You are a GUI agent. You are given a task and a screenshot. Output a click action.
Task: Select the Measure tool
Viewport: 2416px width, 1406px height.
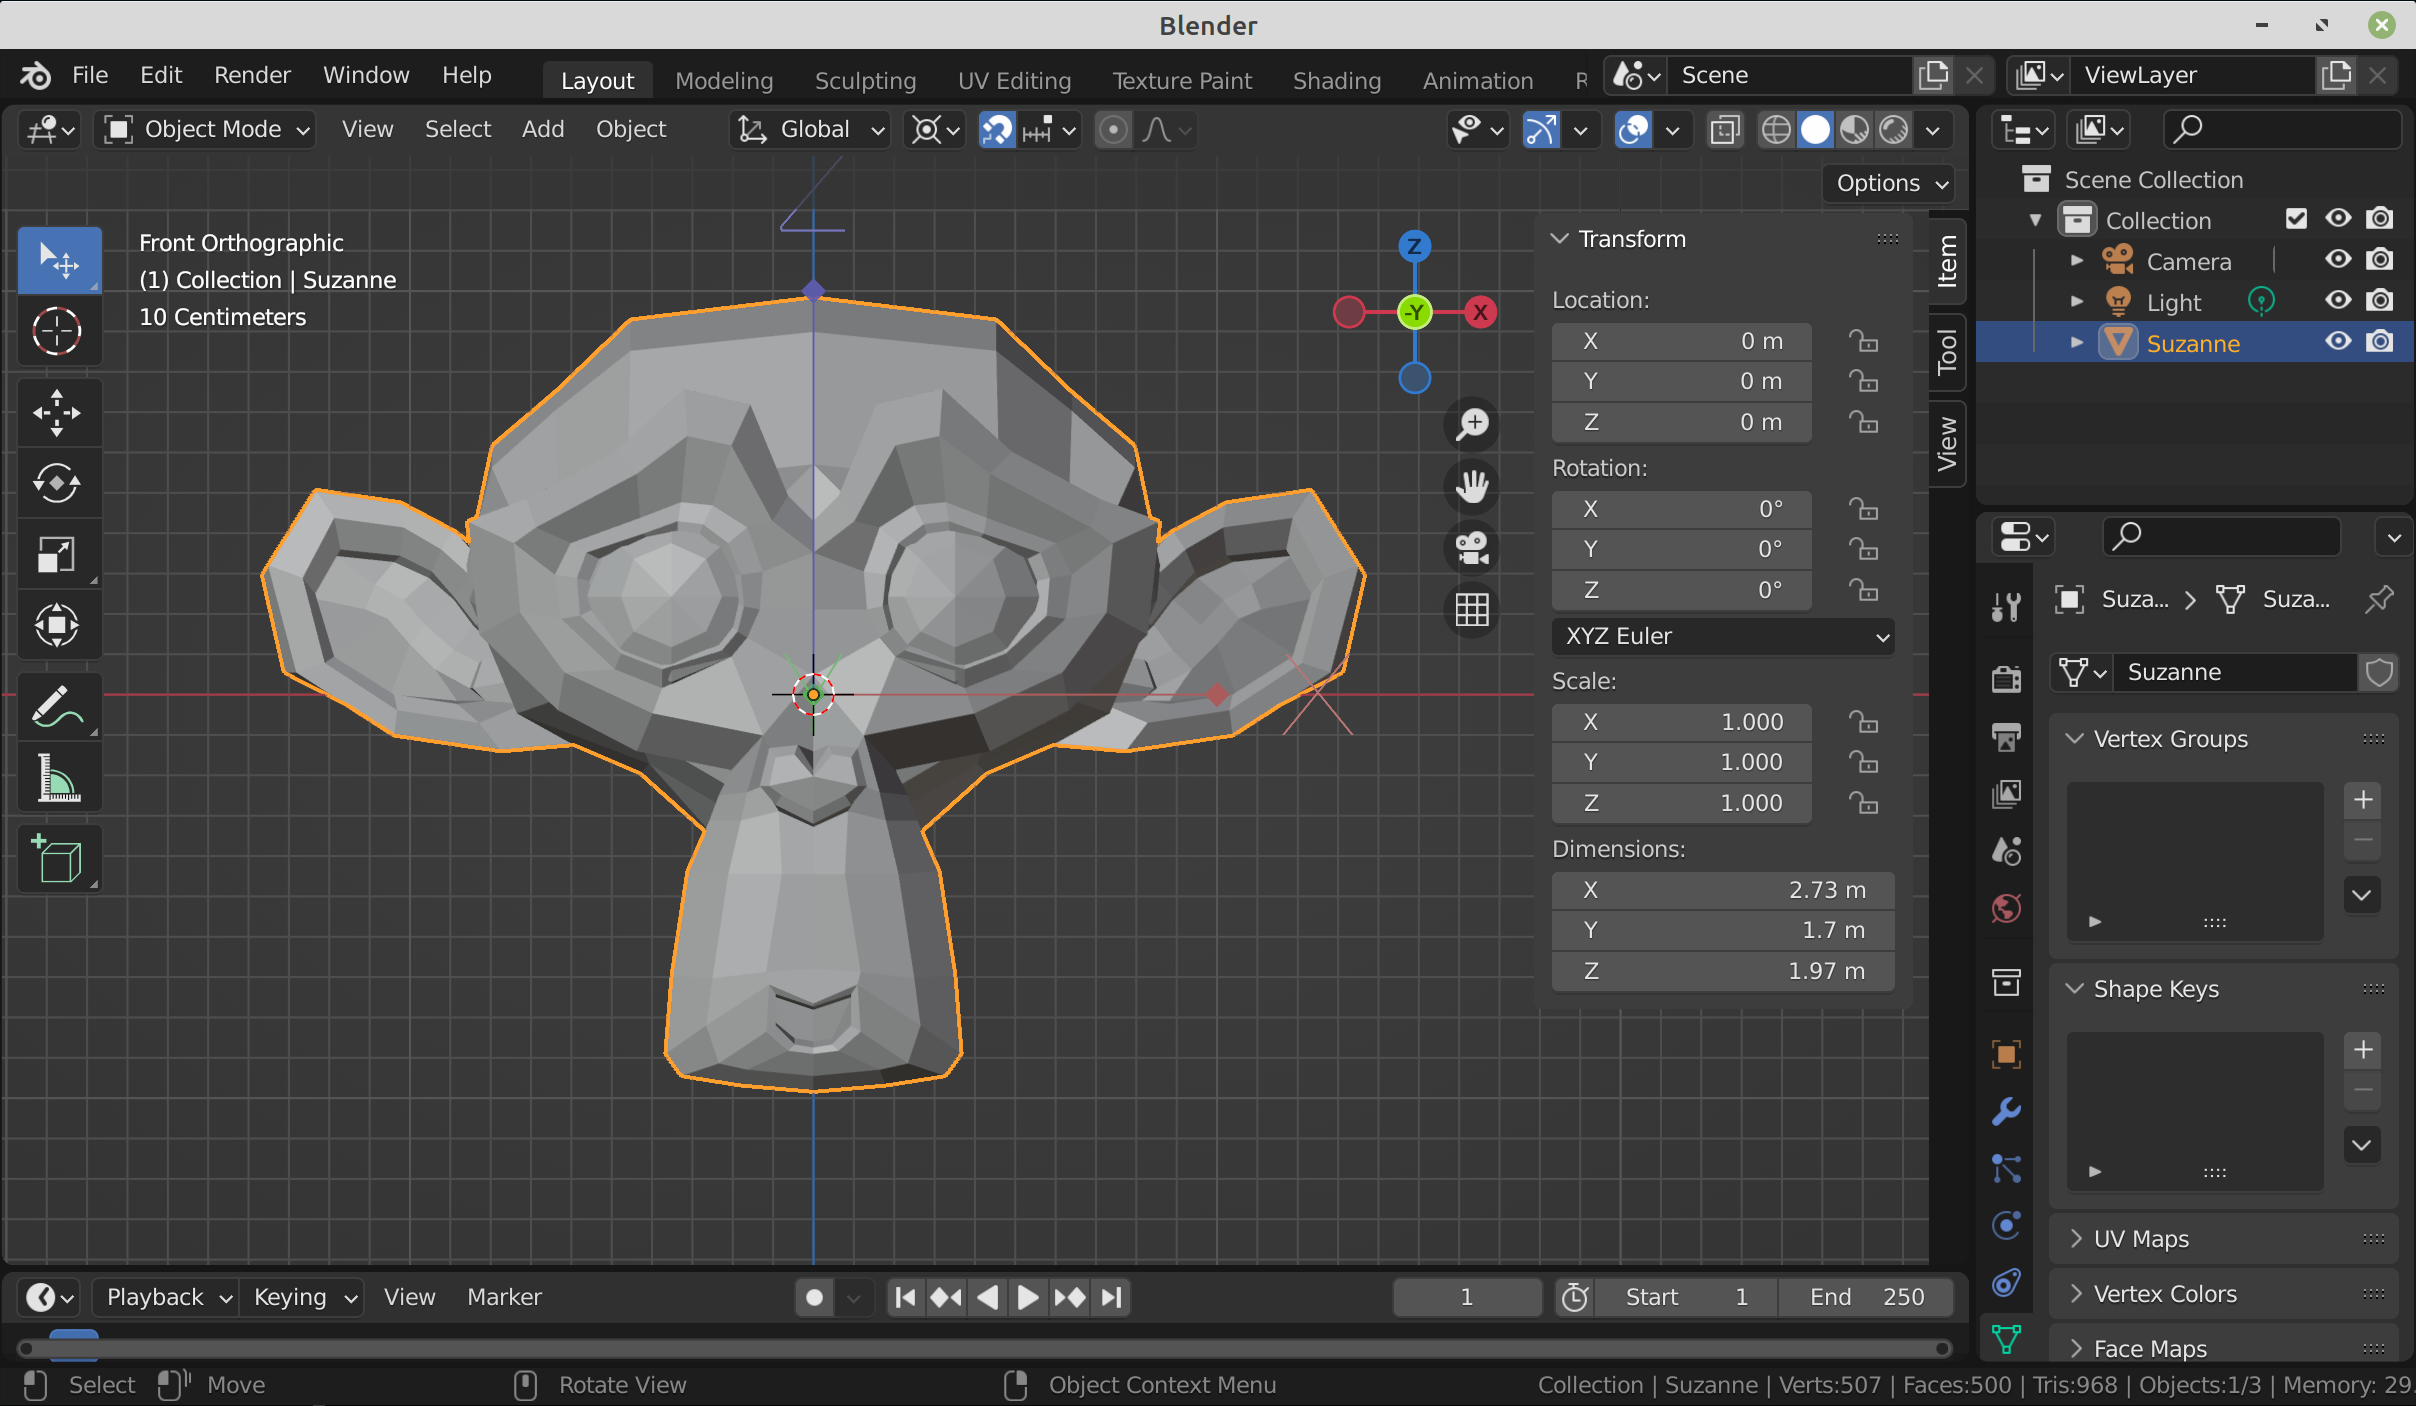coord(58,778)
